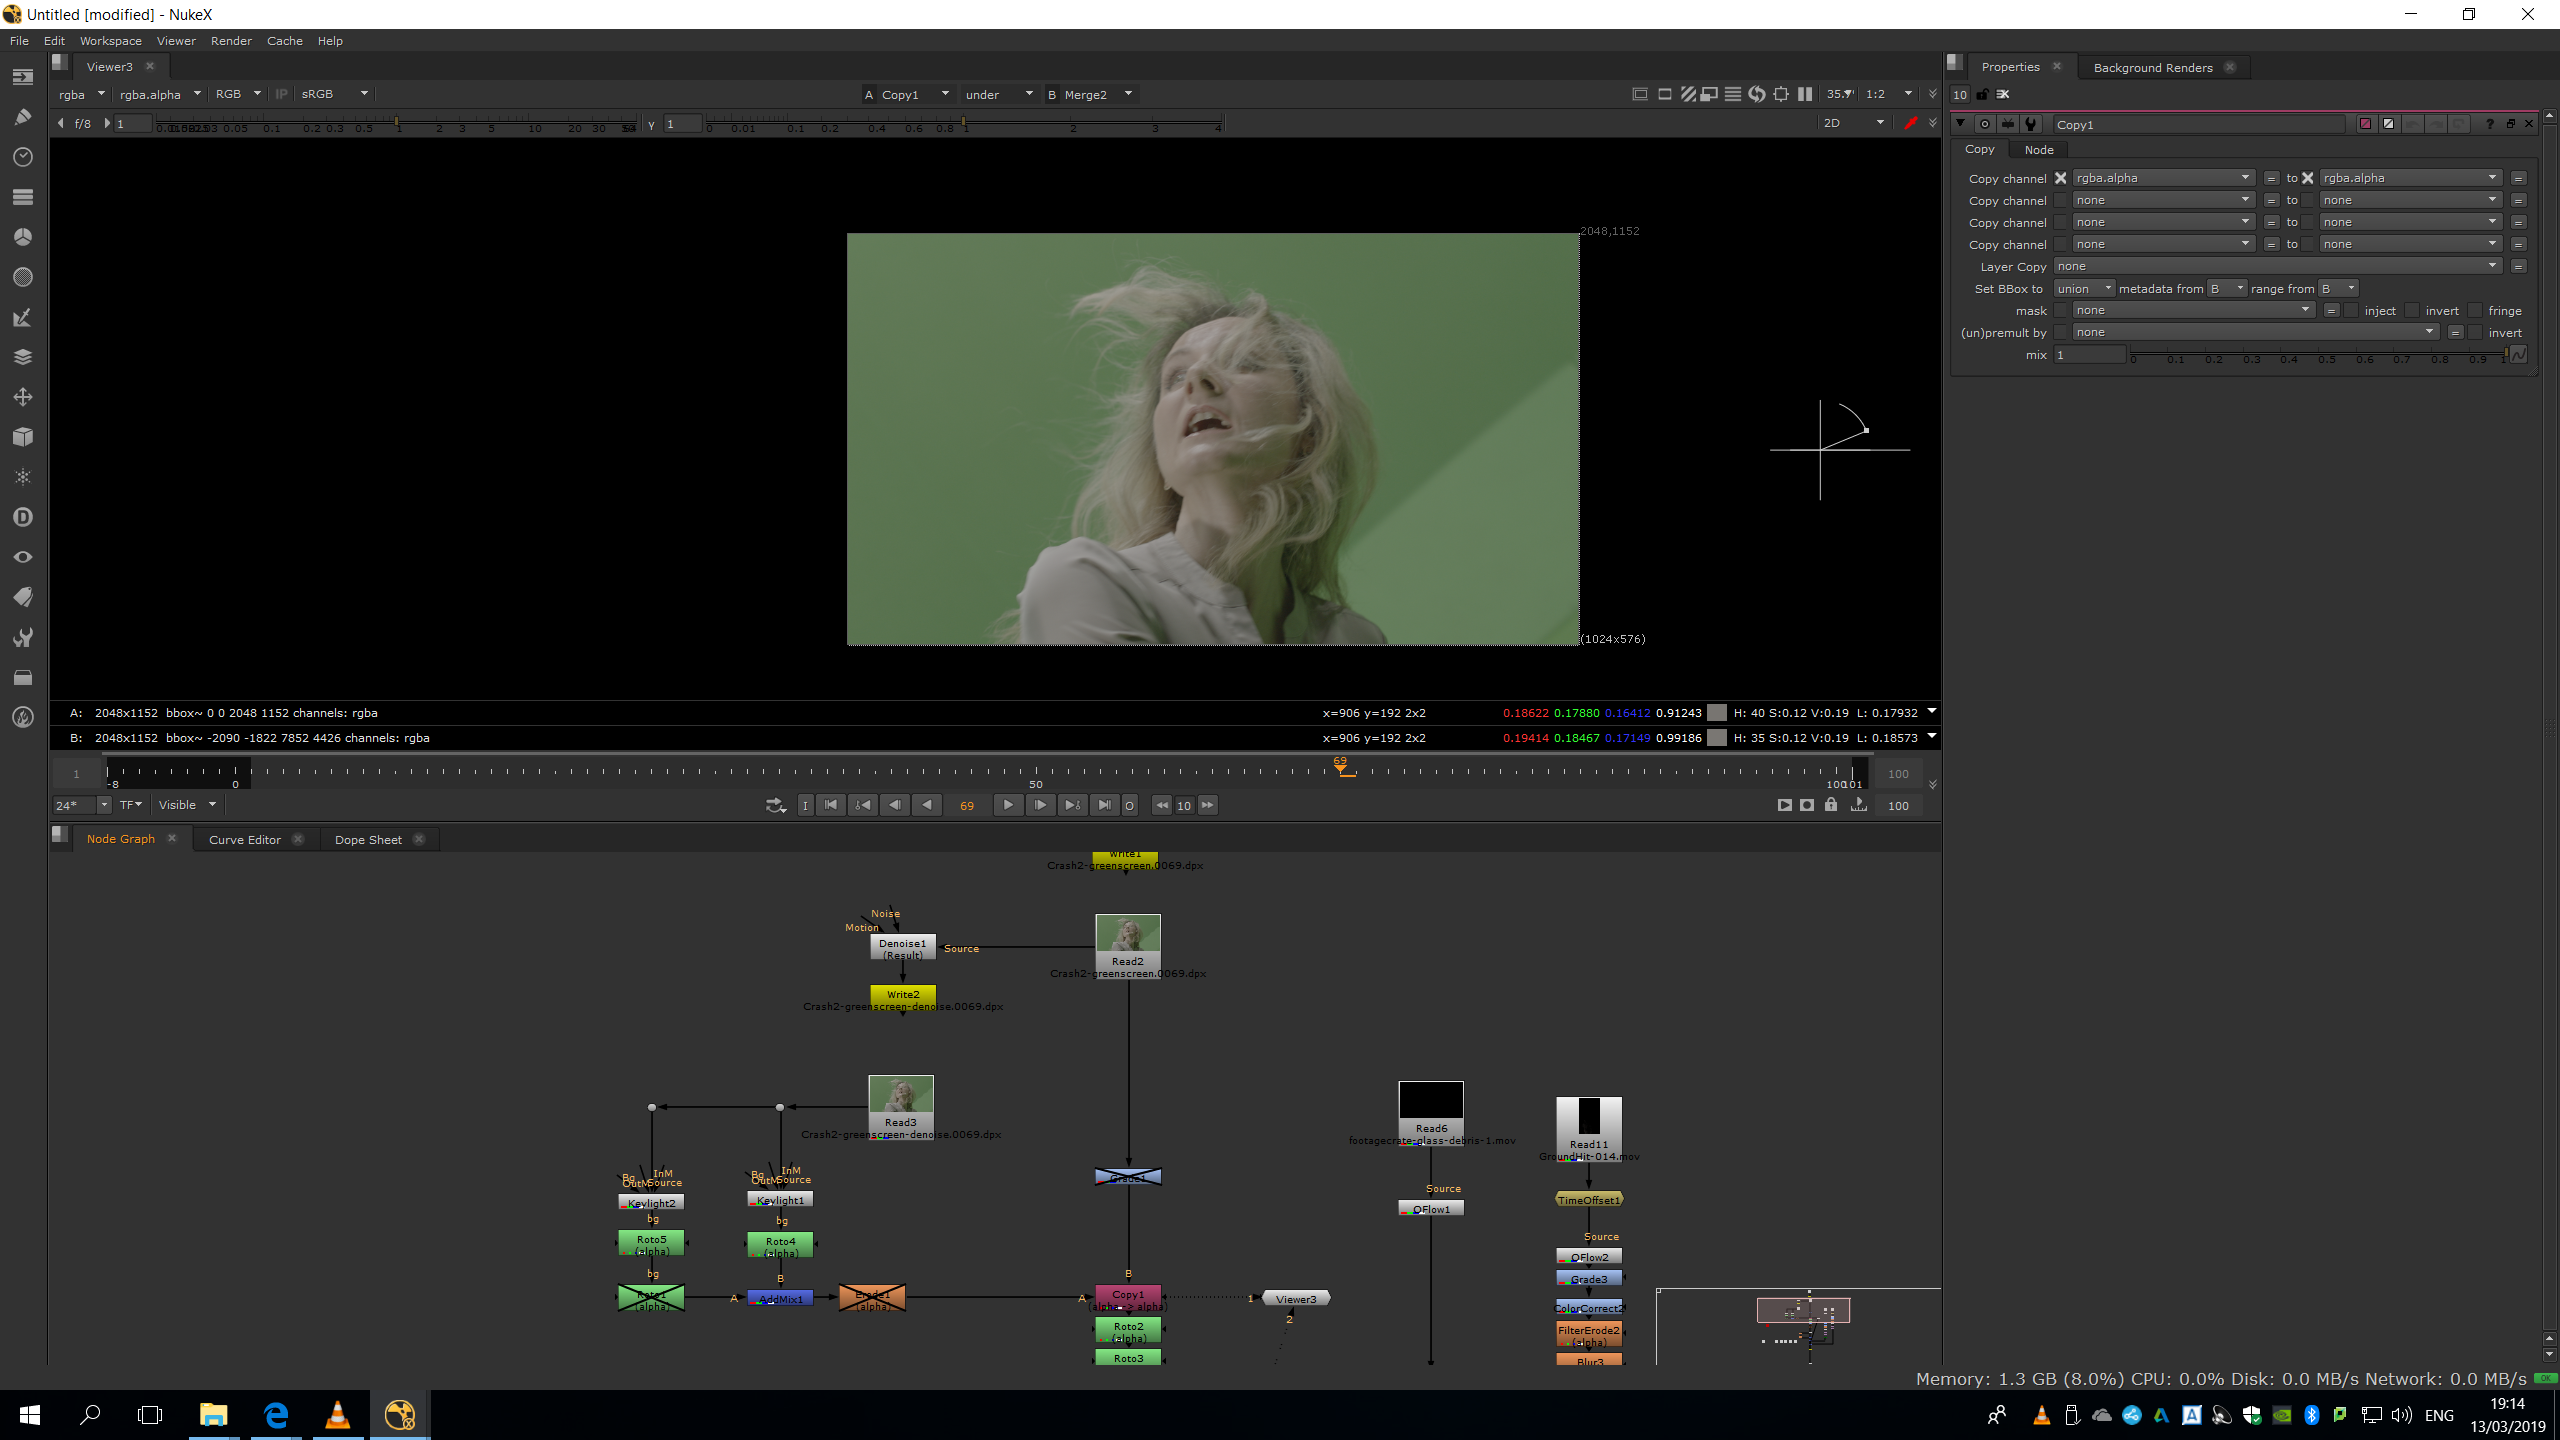Click the mix slider track
Screen dimensions: 2560x1440
2318,355
